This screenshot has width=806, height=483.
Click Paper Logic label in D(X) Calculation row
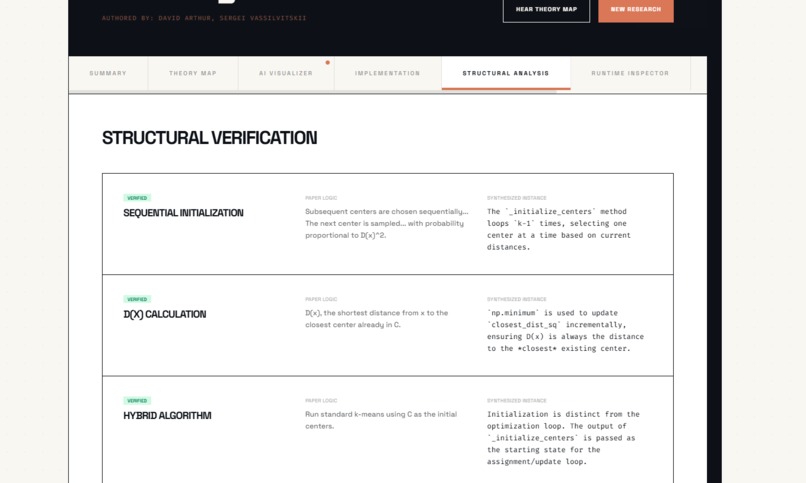[321, 299]
